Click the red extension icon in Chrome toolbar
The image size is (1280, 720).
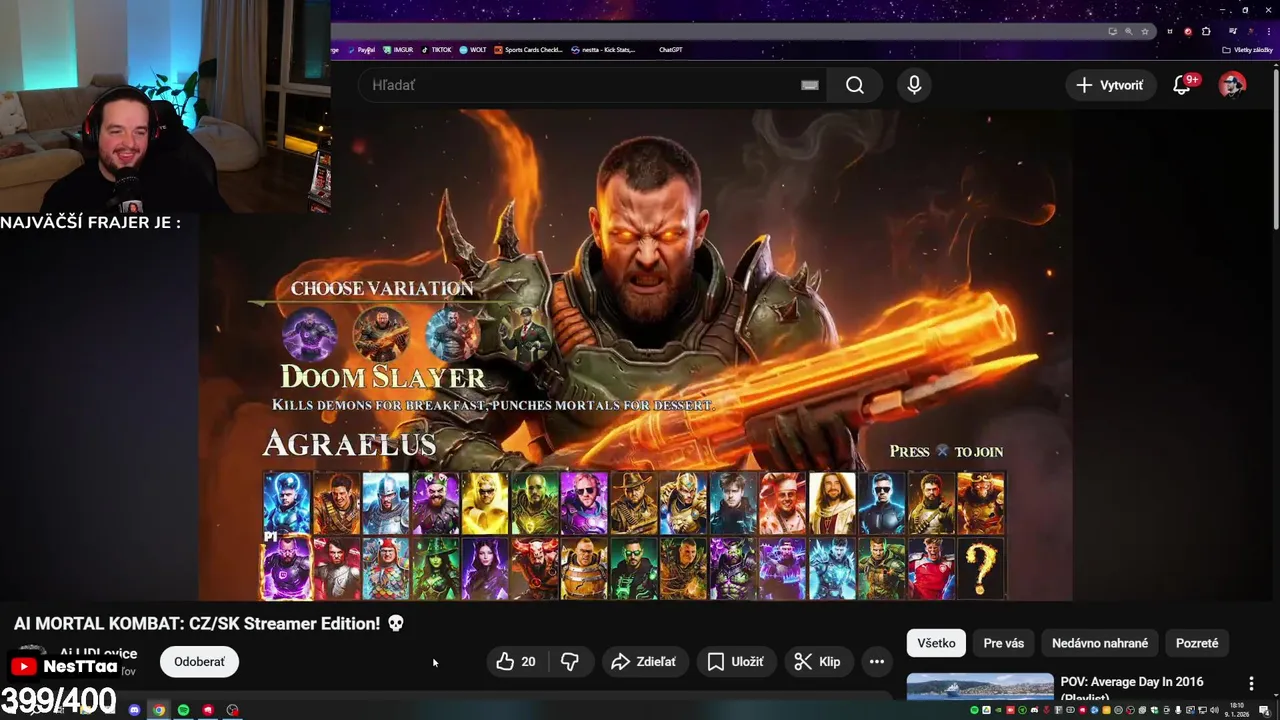click(x=1188, y=31)
